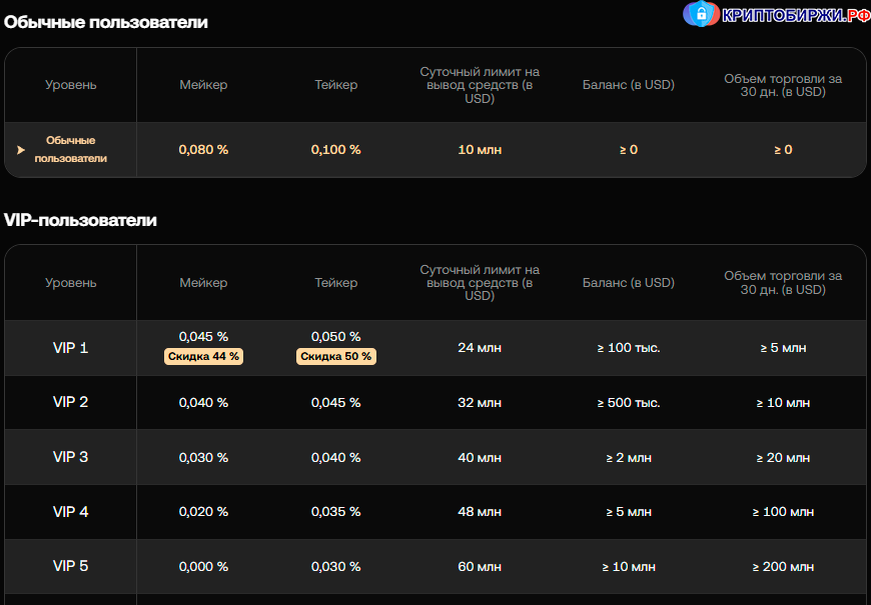Select the VIP 1 level cell

tap(71, 348)
